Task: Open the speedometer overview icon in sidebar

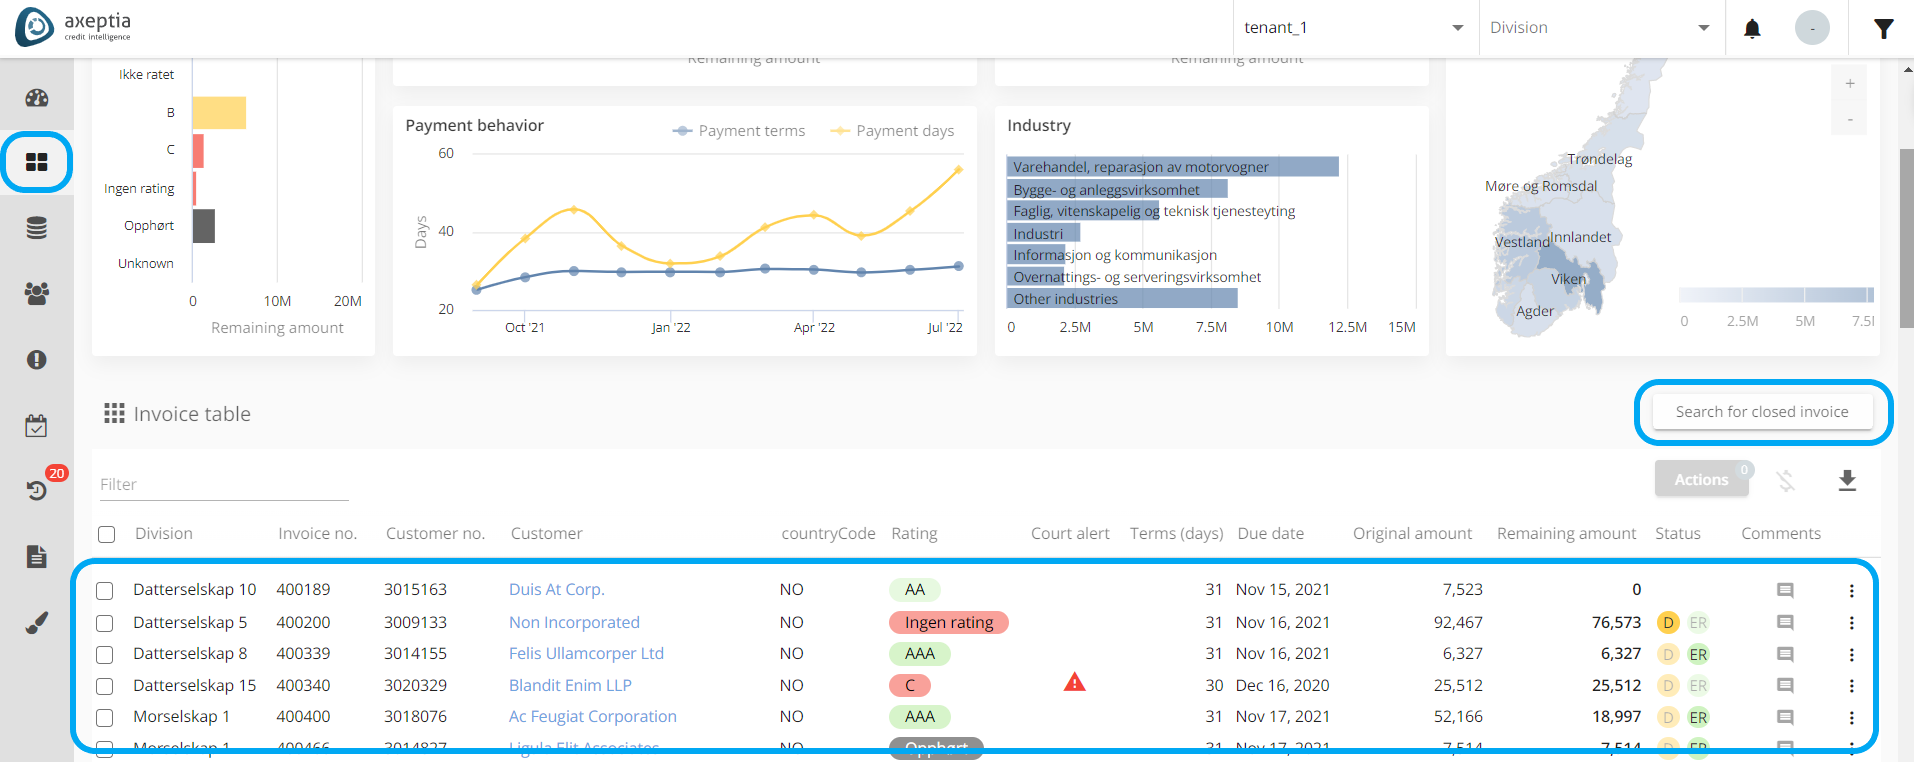Action: tap(37, 97)
